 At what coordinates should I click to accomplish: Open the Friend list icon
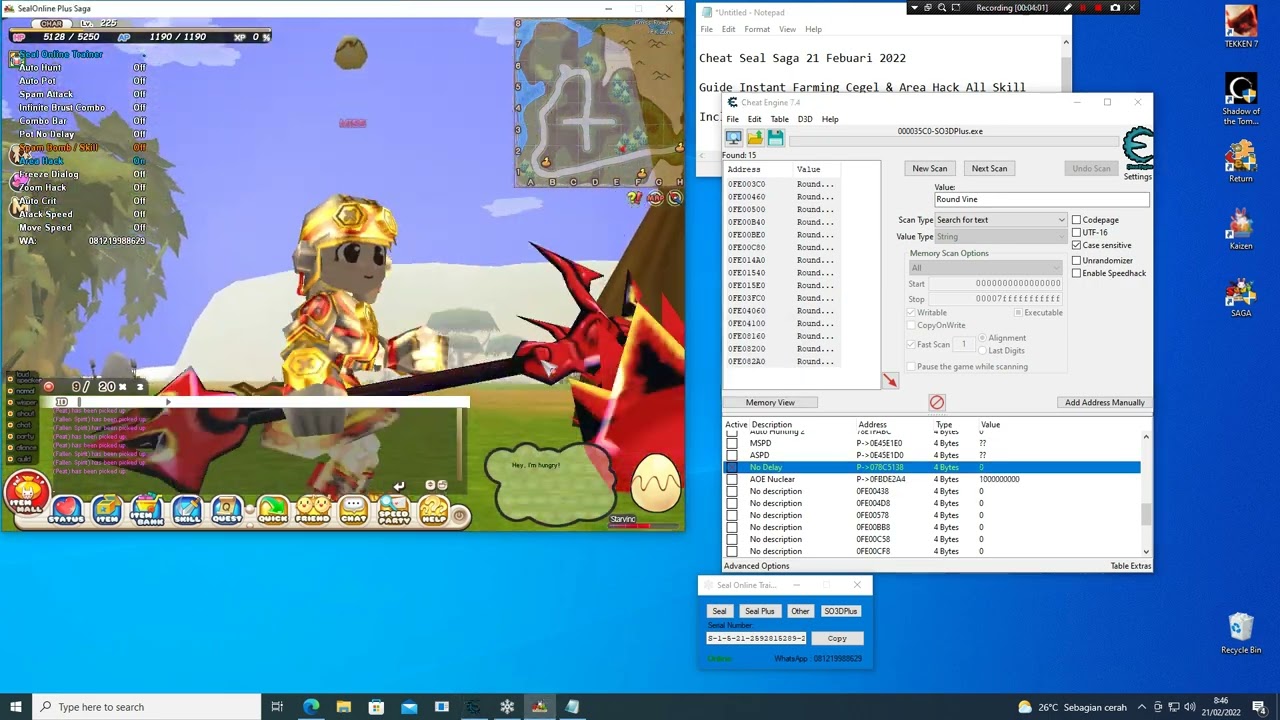pyautogui.click(x=312, y=511)
